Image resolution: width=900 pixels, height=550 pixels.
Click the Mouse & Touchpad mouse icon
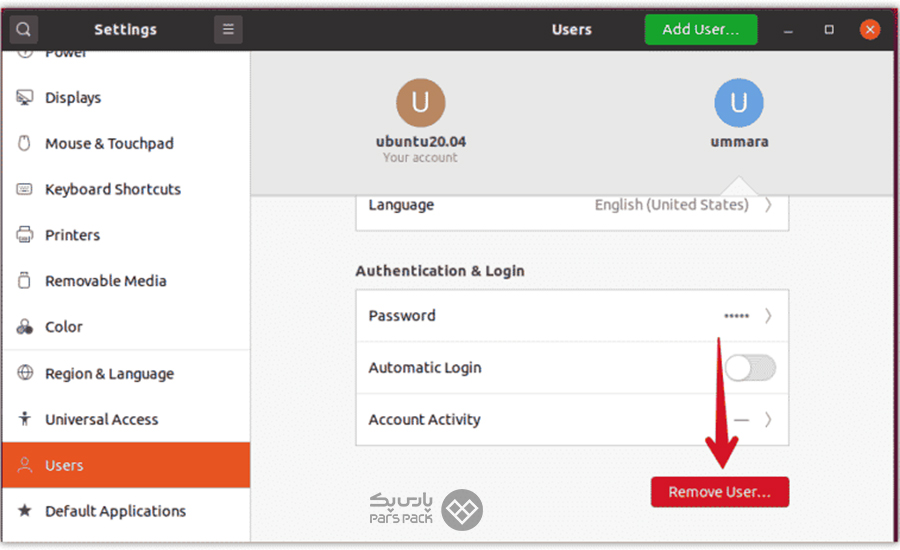coord(24,143)
